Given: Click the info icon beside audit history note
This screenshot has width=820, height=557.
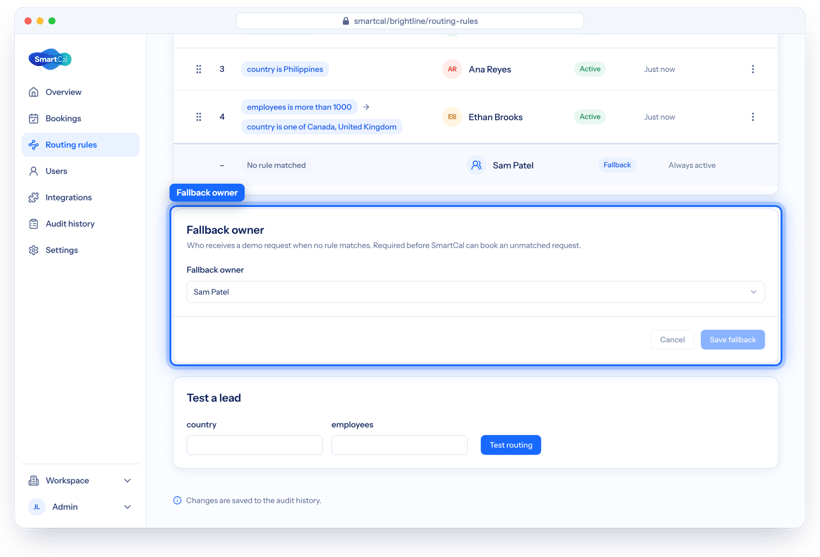Looking at the screenshot, I should tap(177, 501).
